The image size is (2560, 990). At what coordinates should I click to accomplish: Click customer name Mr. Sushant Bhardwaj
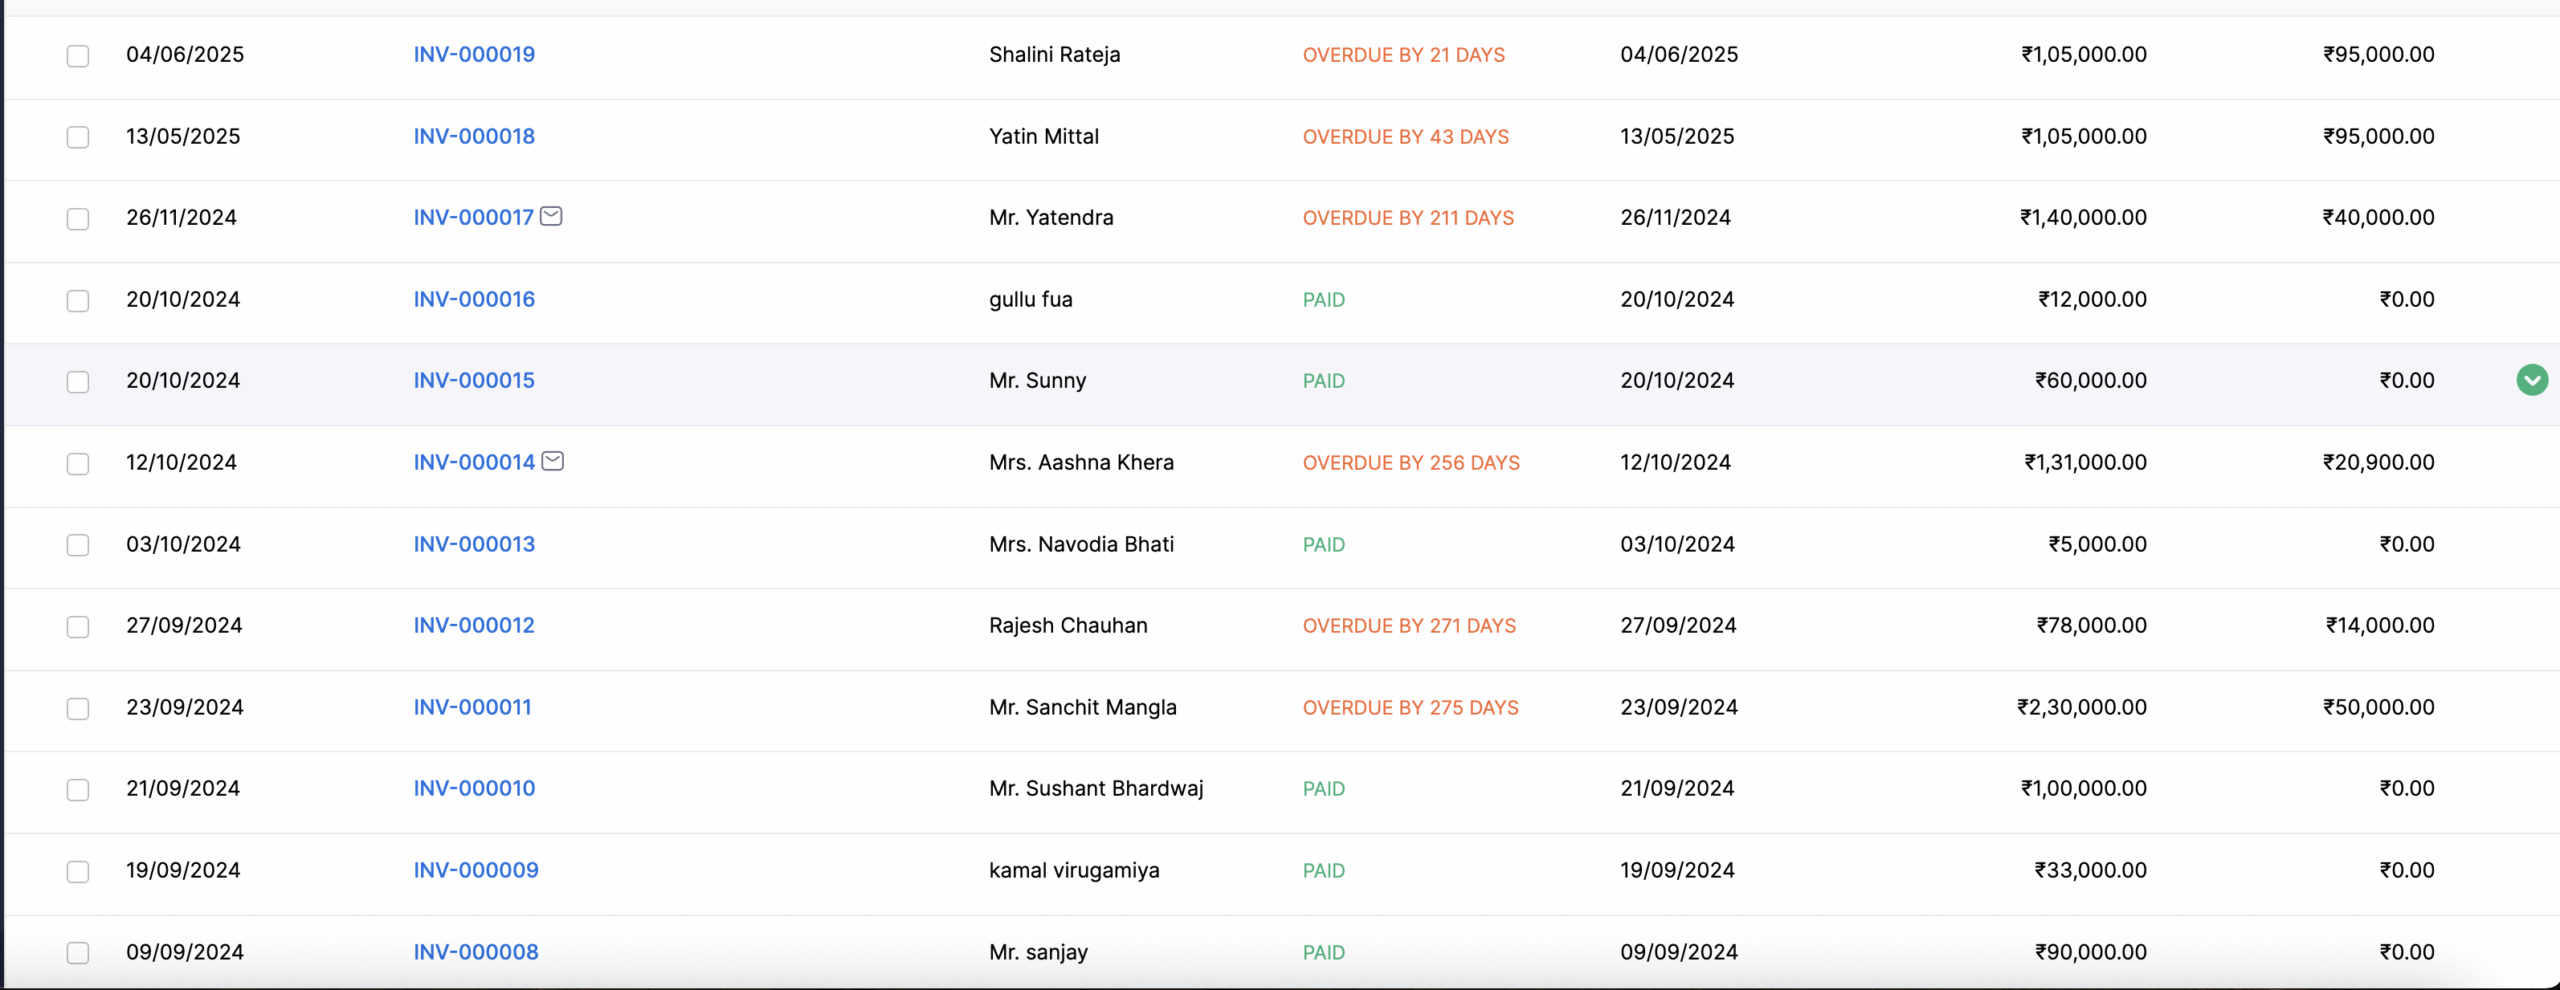(1096, 789)
